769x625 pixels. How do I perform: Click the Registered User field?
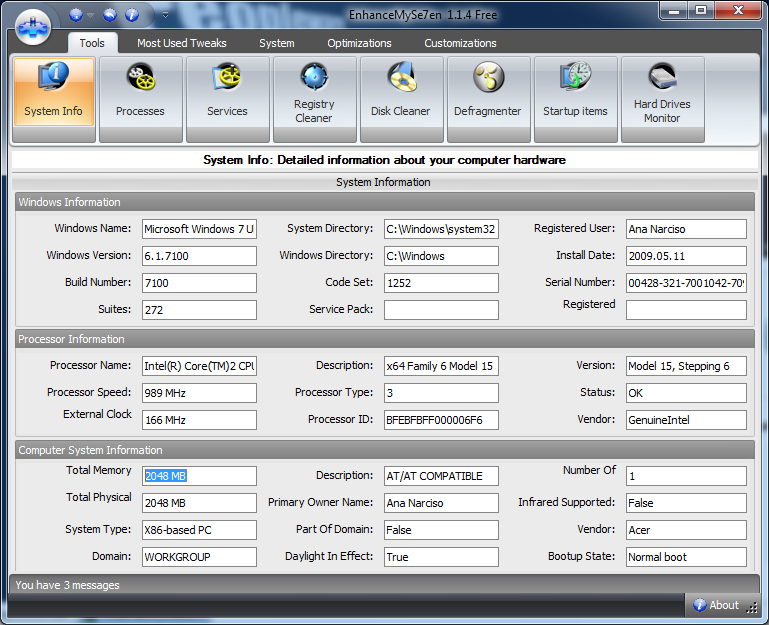click(686, 229)
